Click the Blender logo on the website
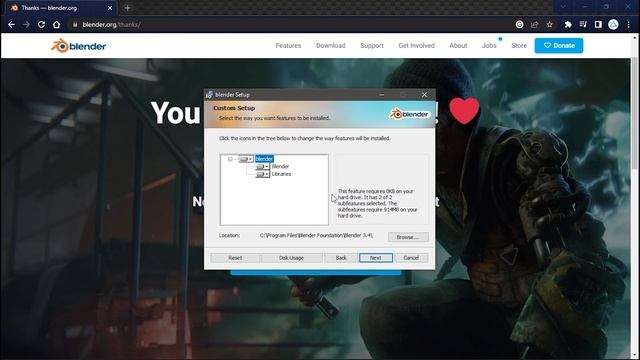The image size is (640, 360). tap(78, 46)
